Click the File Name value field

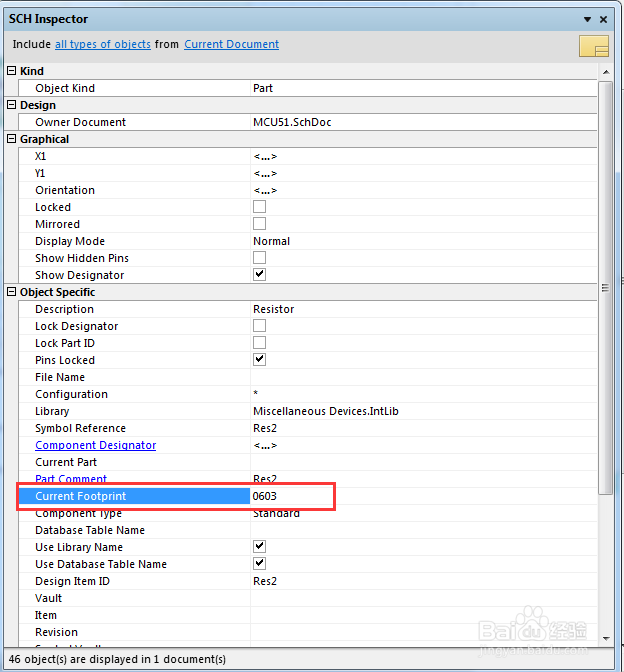click(423, 377)
